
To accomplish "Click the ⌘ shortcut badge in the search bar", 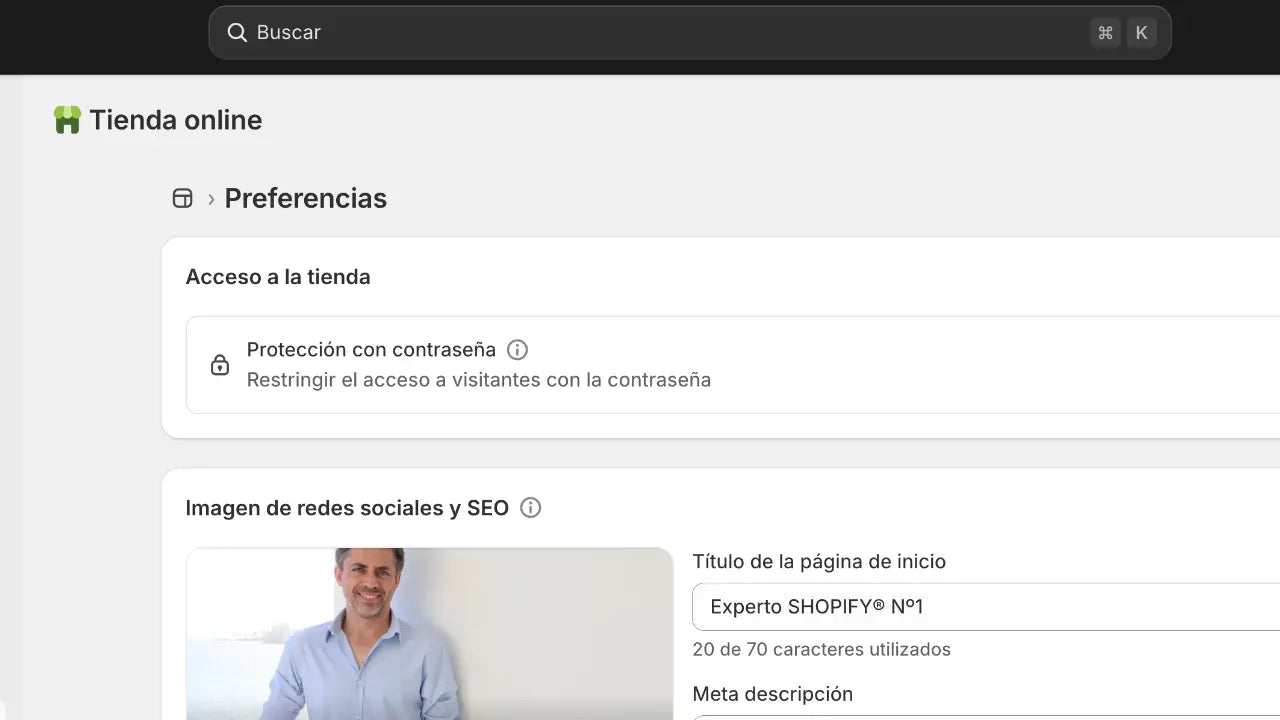I will (1105, 32).
